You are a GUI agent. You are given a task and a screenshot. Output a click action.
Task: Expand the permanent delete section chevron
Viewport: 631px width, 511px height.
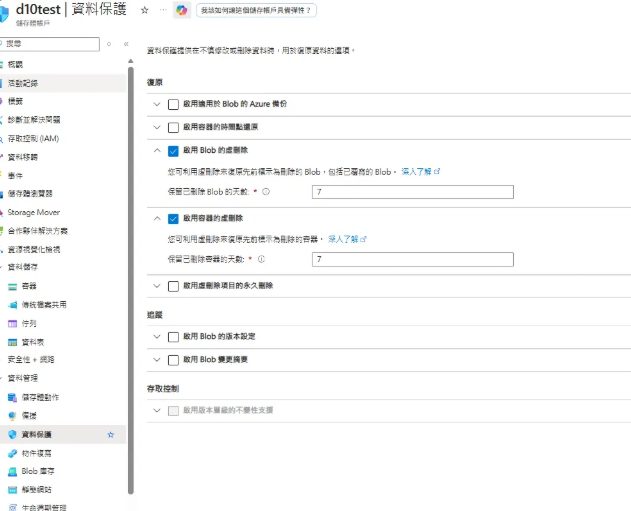(157, 286)
